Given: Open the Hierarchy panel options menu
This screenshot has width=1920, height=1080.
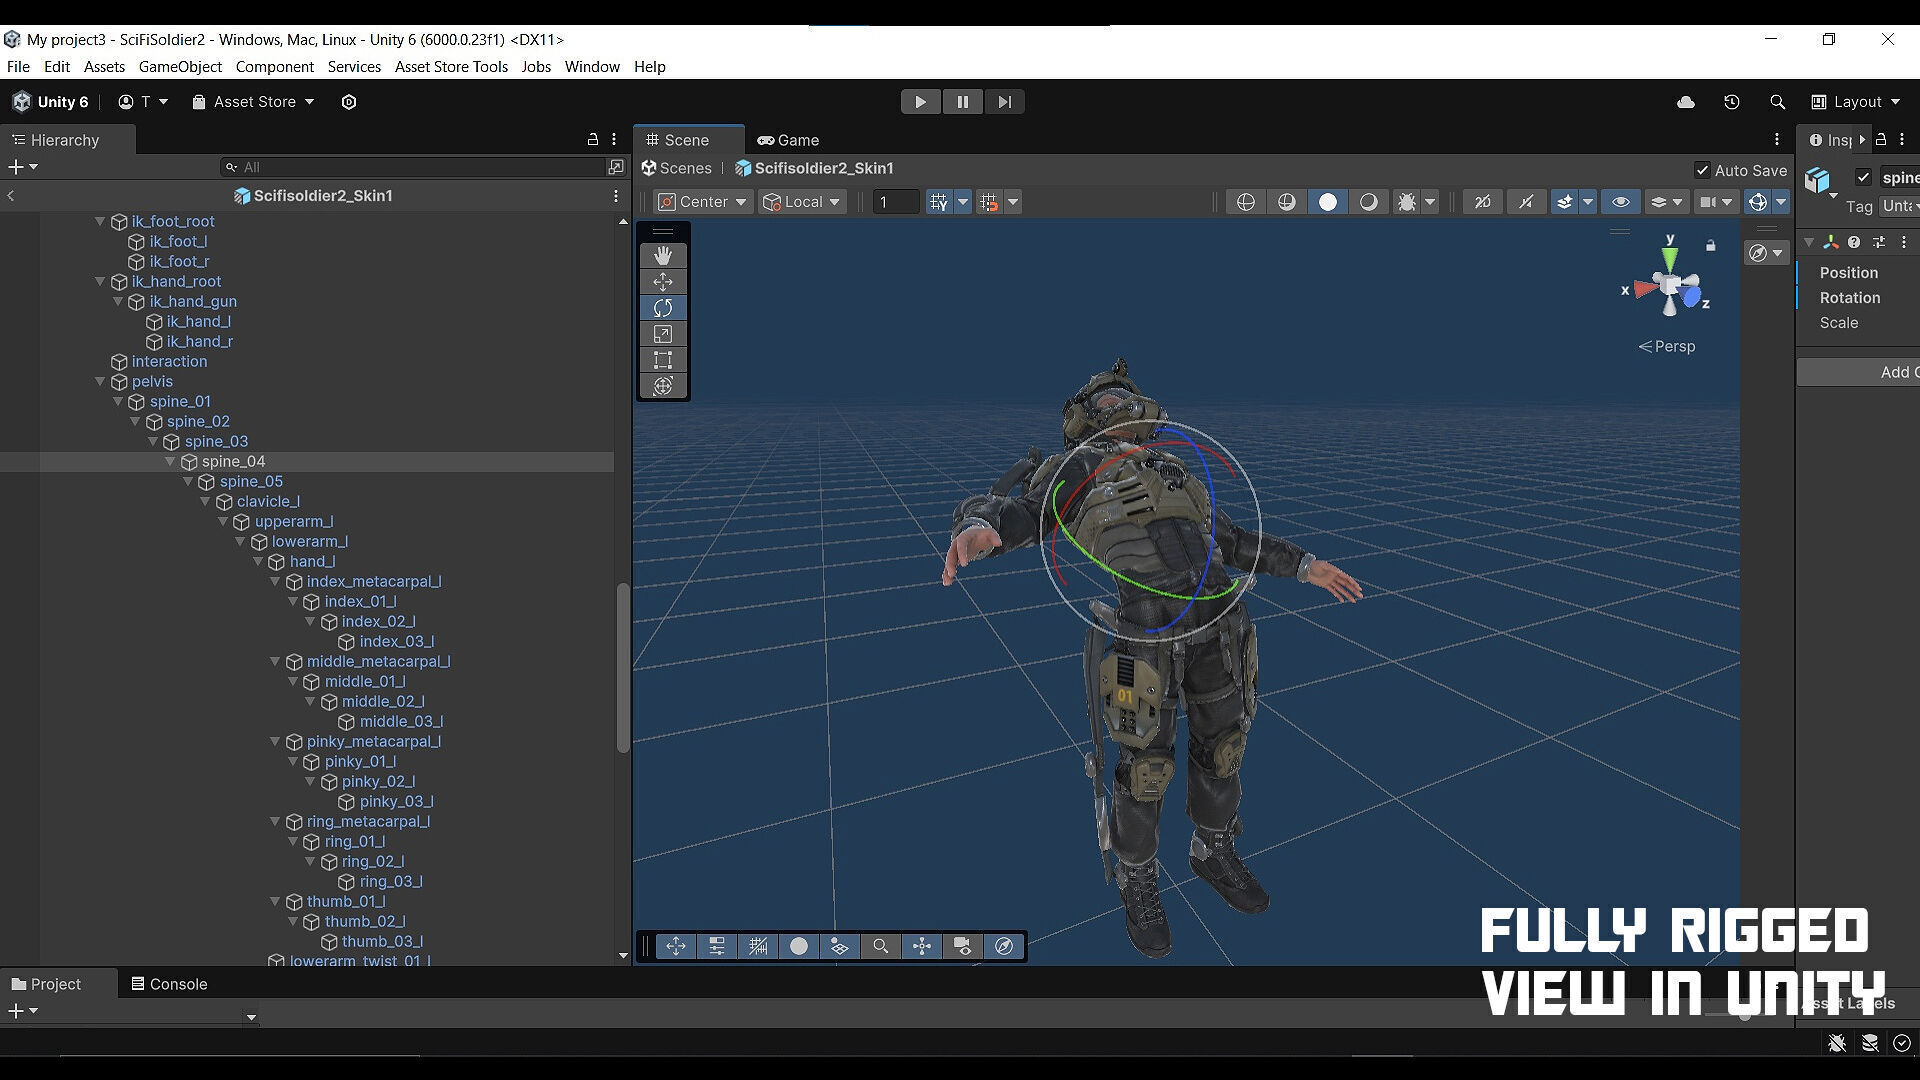Looking at the screenshot, I should point(614,140).
